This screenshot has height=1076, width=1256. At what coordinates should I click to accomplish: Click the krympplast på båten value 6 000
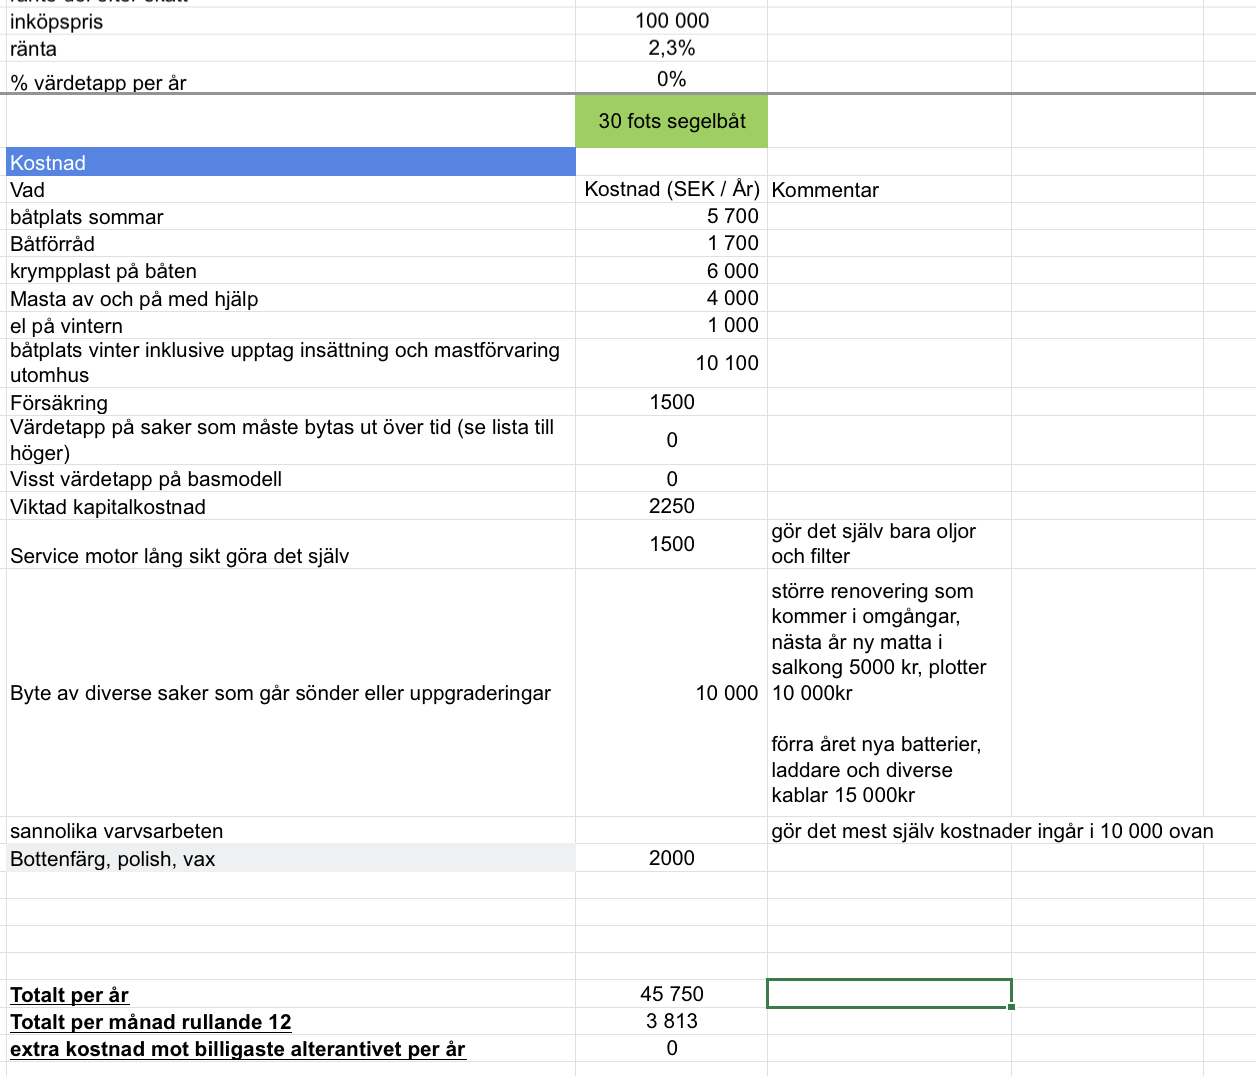[732, 271]
